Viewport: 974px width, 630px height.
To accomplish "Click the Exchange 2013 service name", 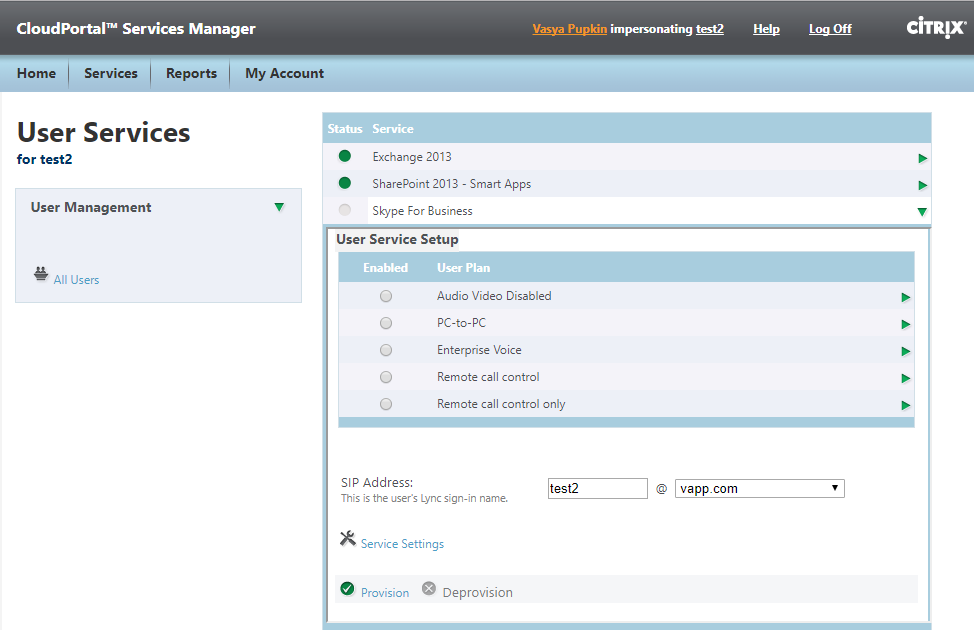I will click(x=412, y=157).
